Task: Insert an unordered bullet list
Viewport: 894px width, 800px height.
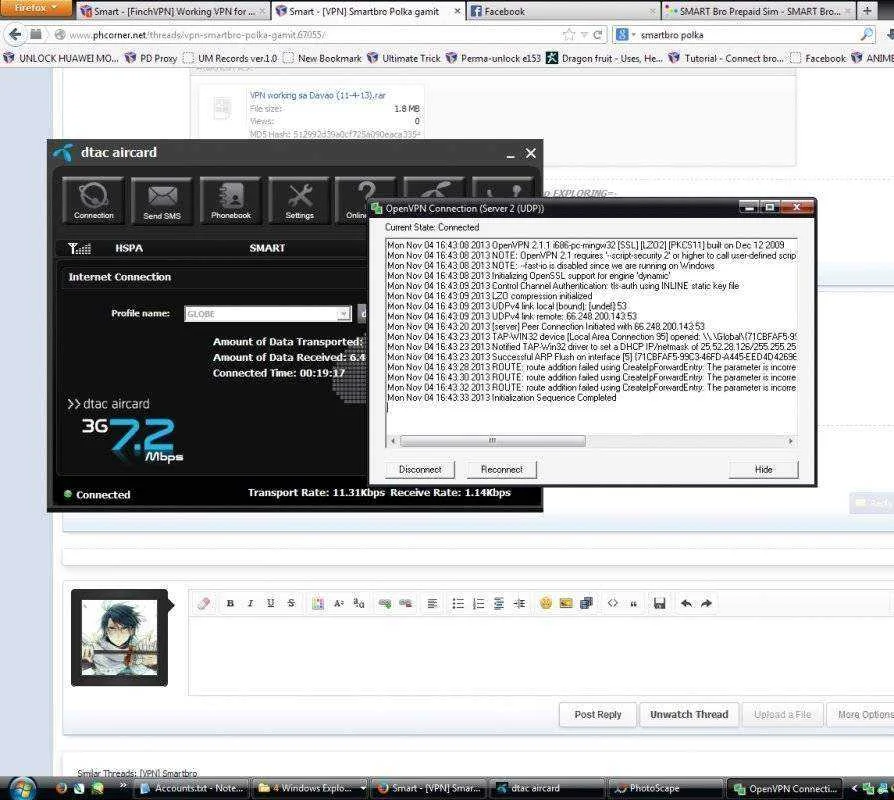Action: 458,603
